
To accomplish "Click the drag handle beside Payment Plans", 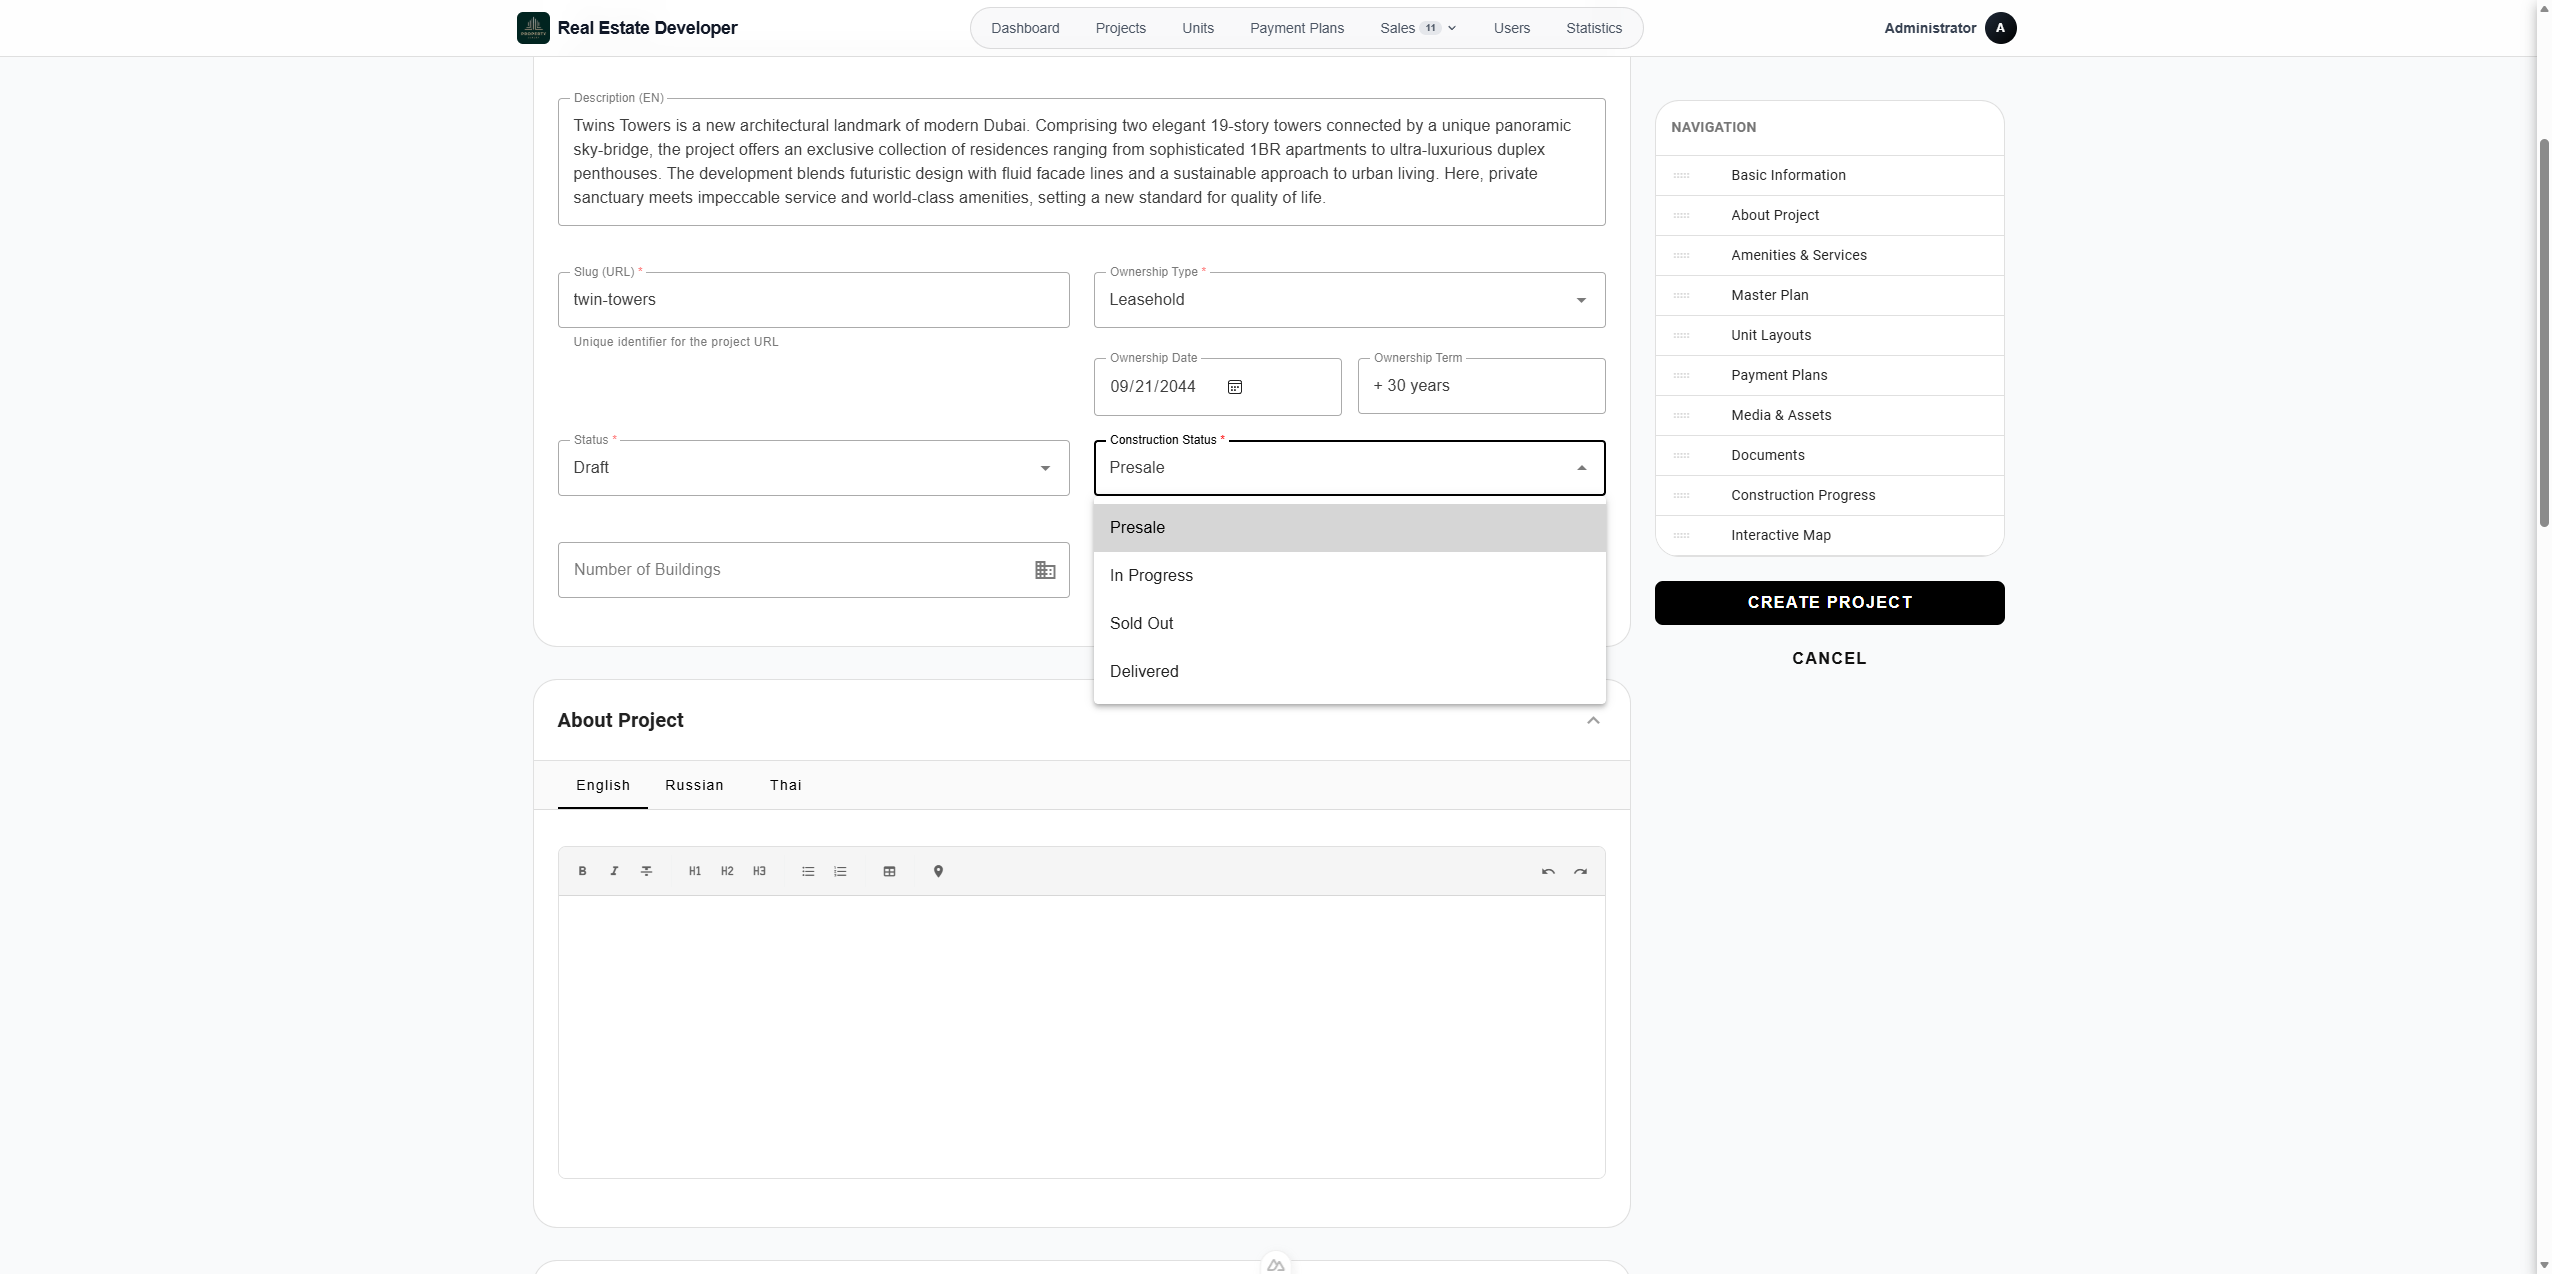I will pos(1681,375).
